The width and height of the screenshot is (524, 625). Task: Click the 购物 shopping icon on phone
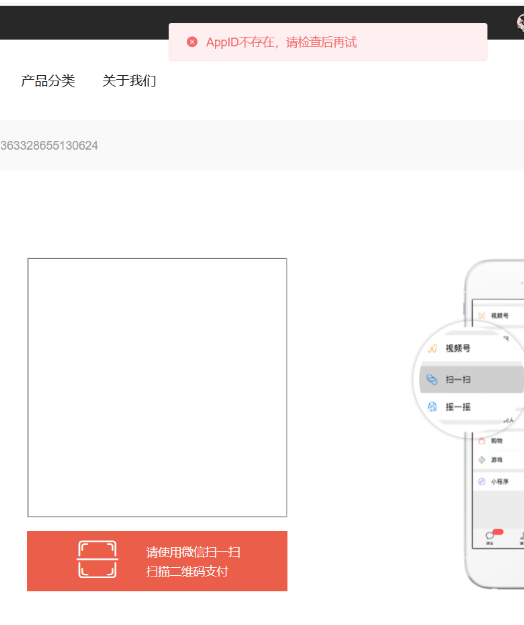pyautogui.click(x=482, y=441)
